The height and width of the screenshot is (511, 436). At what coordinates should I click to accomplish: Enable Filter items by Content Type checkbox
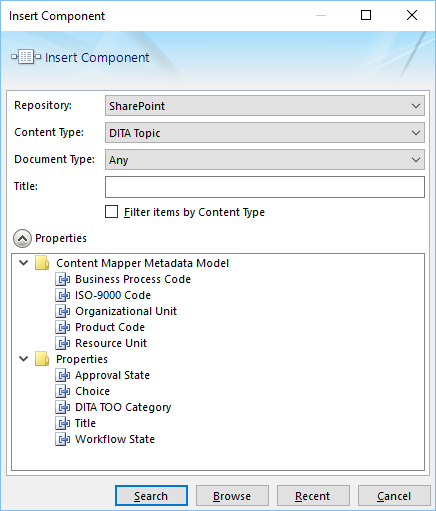coord(111,212)
